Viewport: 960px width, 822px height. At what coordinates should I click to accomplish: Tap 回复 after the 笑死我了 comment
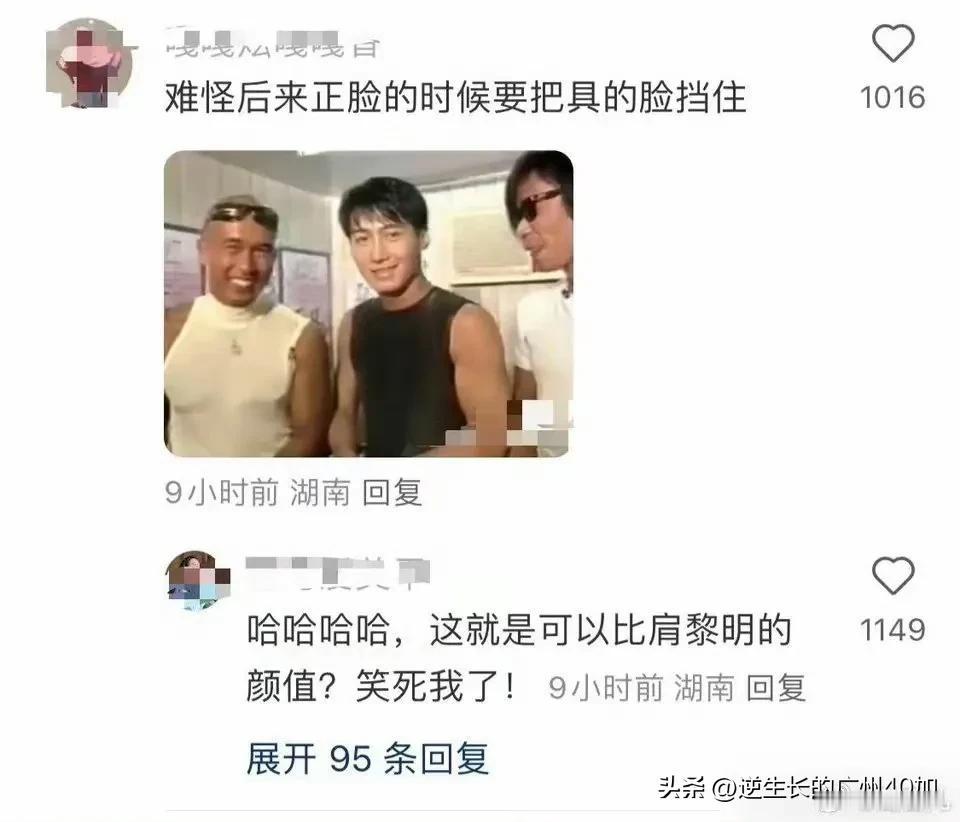point(775,687)
